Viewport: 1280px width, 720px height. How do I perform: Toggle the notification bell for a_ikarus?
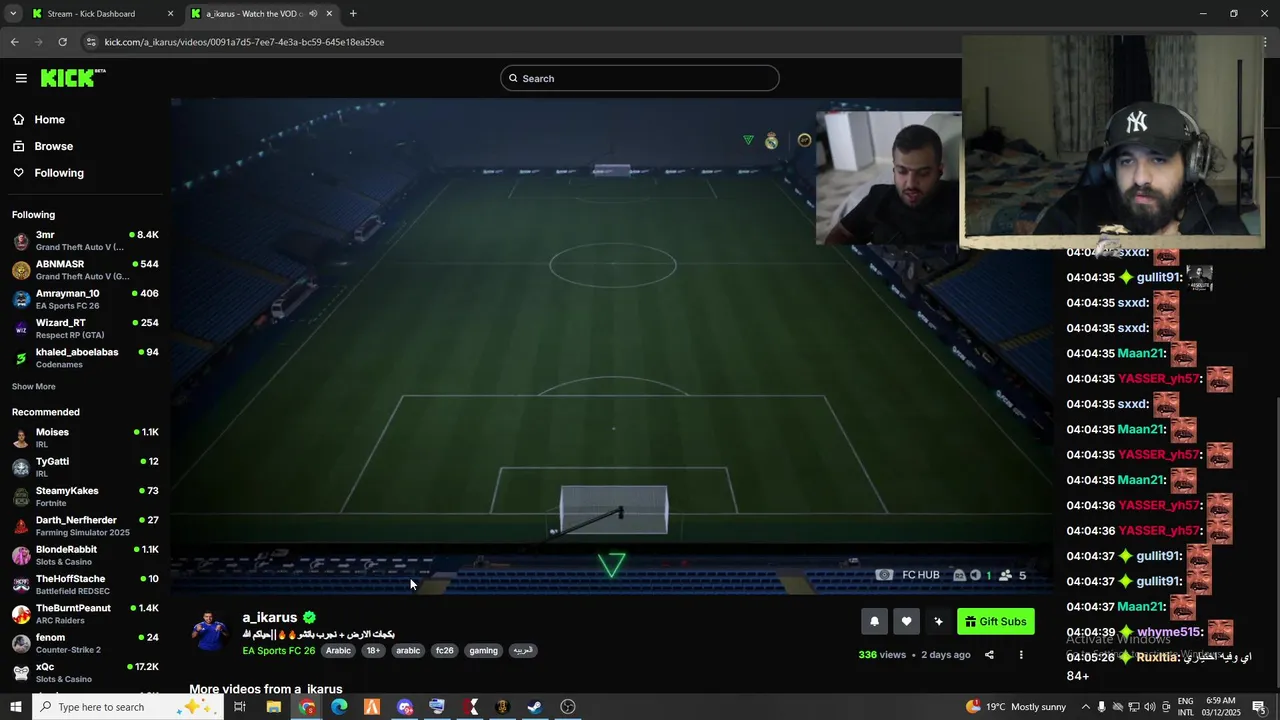pos(874,622)
